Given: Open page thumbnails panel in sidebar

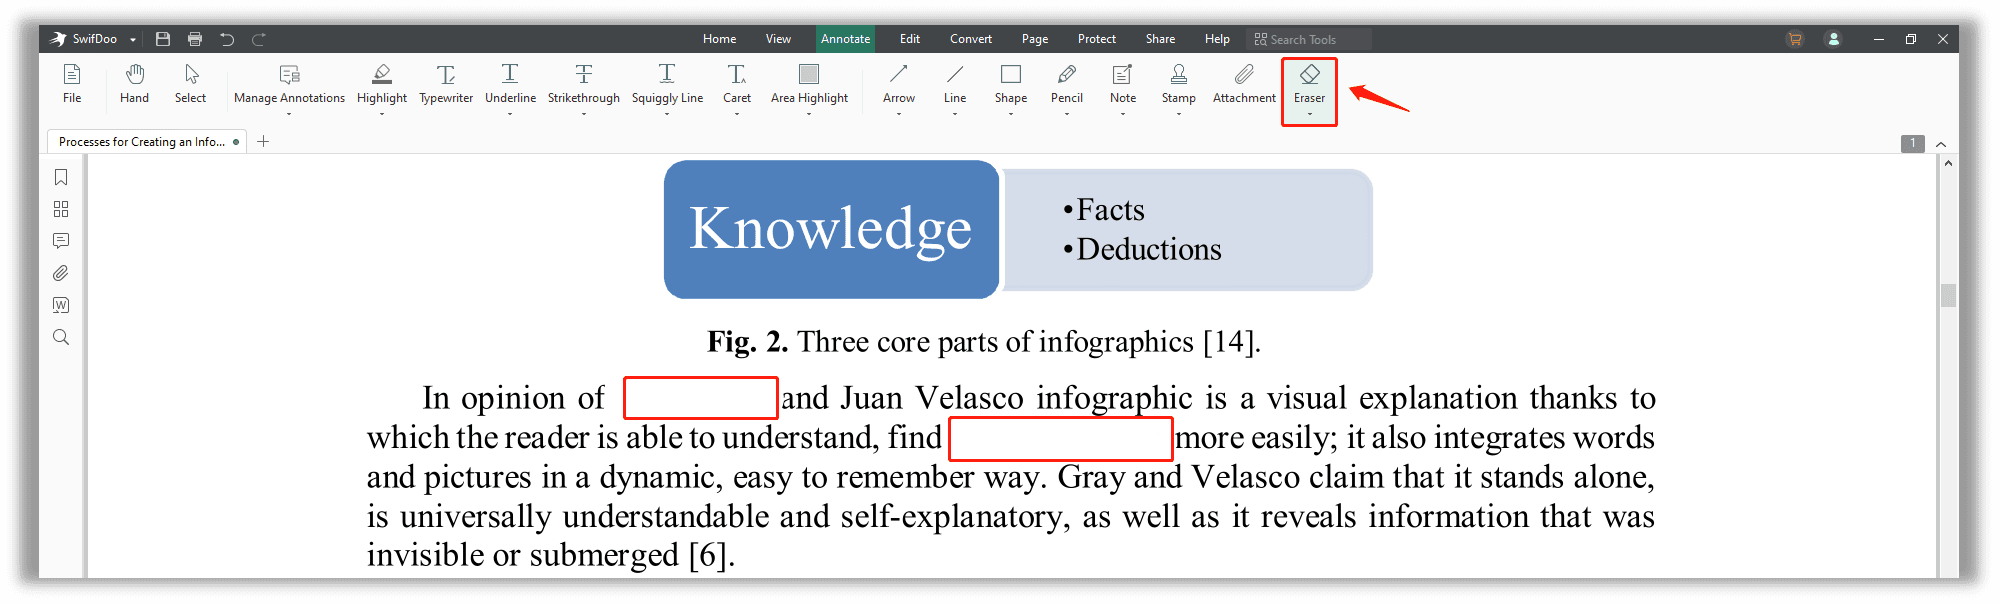Looking at the screenshot, I should 61,209.
